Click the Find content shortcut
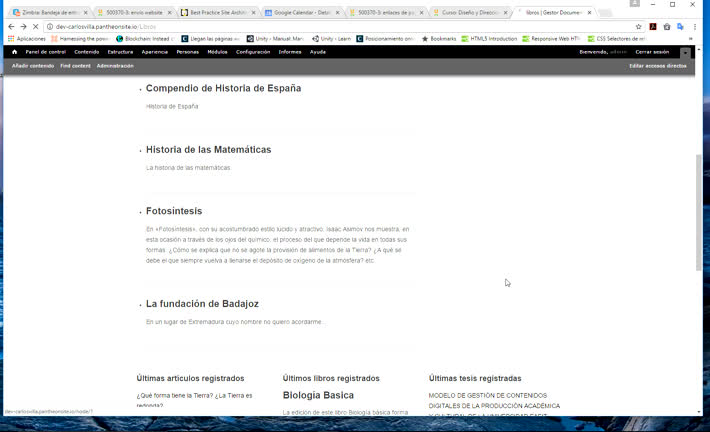The height and width of the screenshot is (432, 710). pyautogui.click(x=76, y=66)
